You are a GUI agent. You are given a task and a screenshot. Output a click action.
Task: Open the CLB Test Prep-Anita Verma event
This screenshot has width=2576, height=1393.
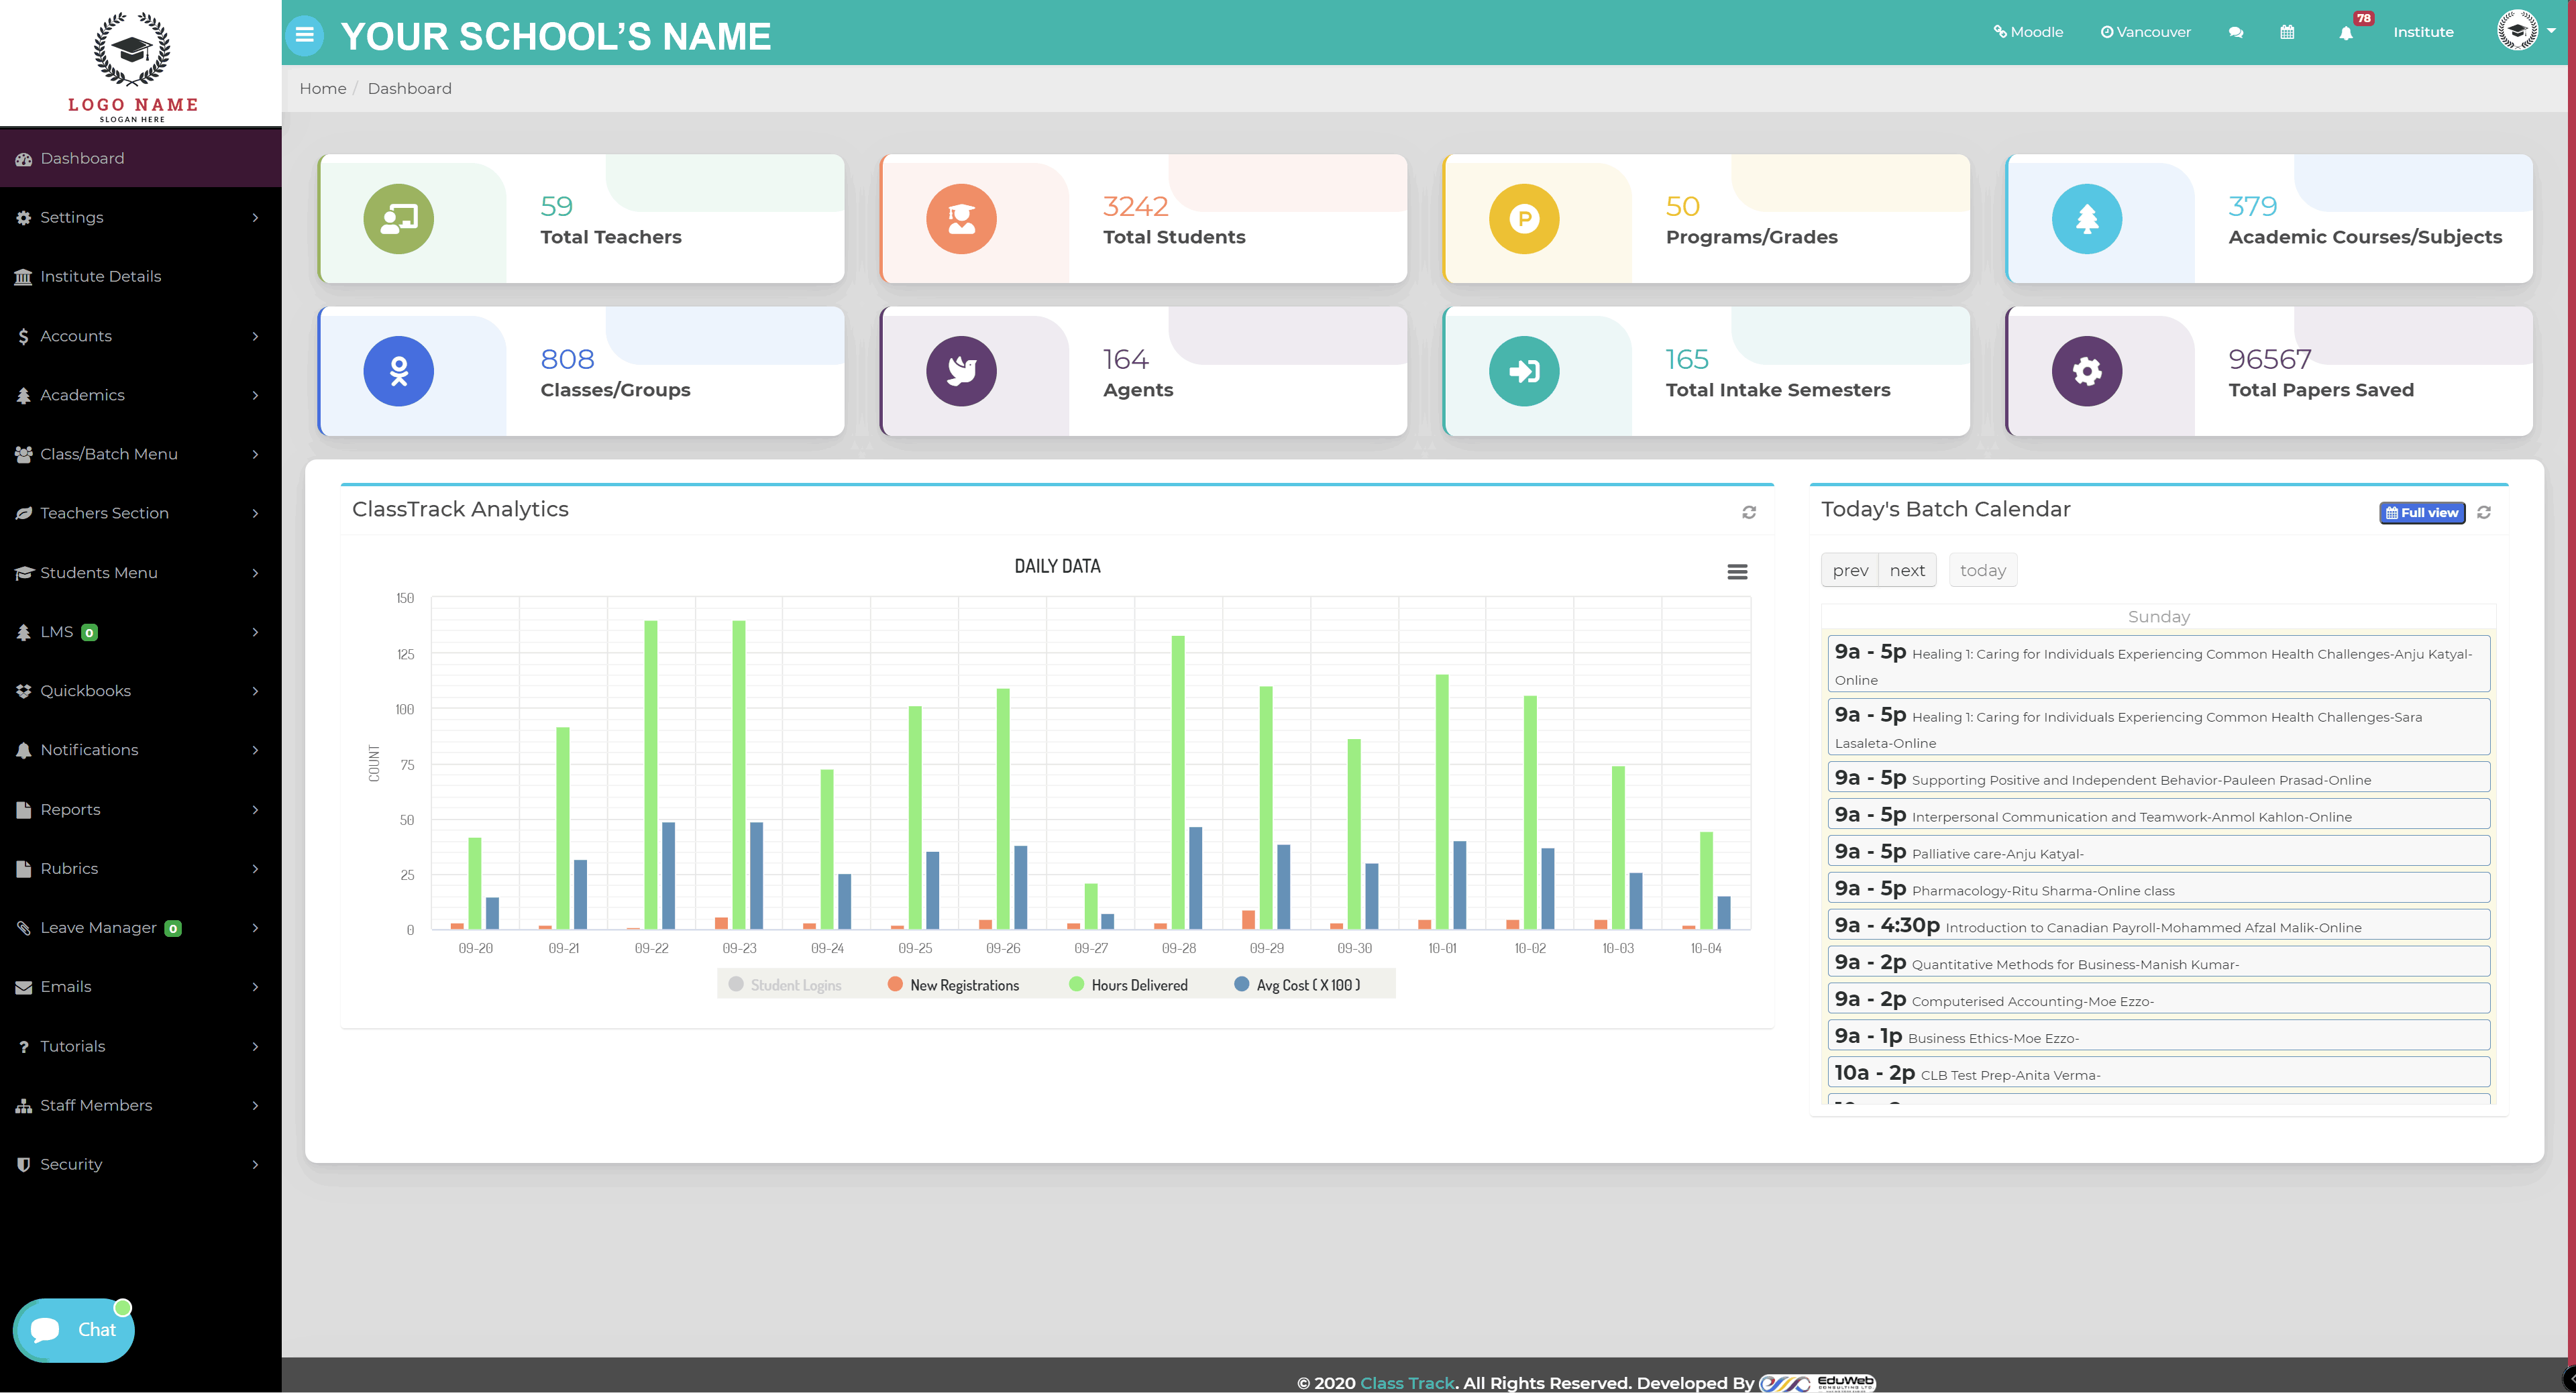tap(2158, 1073)
